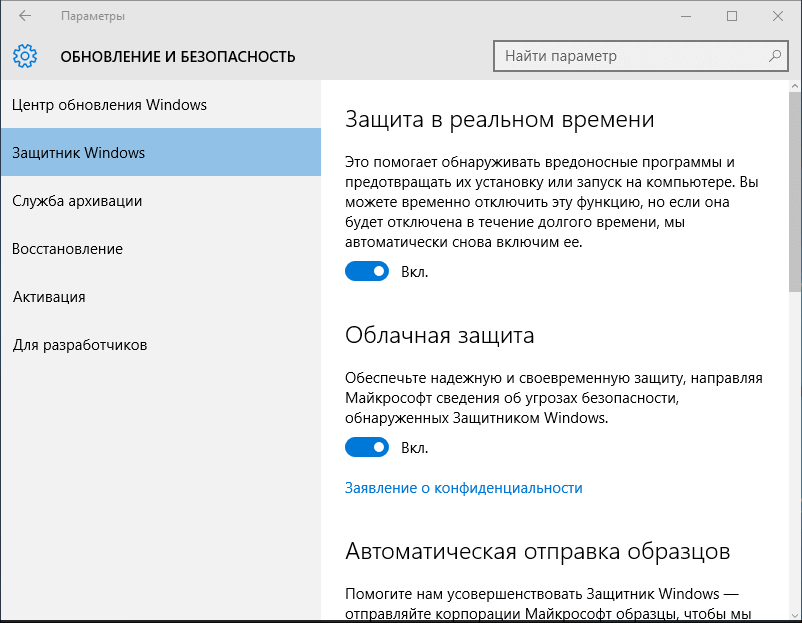Maximize the Параметры window
This screenshot has height=623, width=802.
click(x=732, y=16)
